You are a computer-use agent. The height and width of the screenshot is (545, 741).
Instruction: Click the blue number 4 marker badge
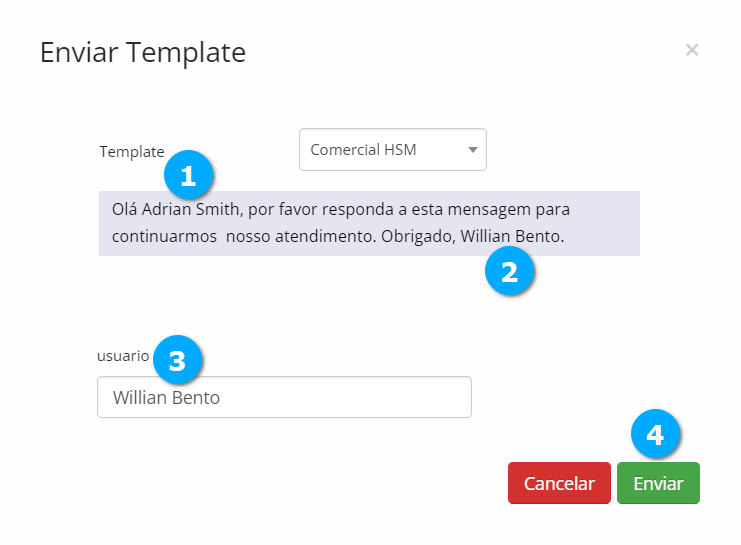[655, 435]
